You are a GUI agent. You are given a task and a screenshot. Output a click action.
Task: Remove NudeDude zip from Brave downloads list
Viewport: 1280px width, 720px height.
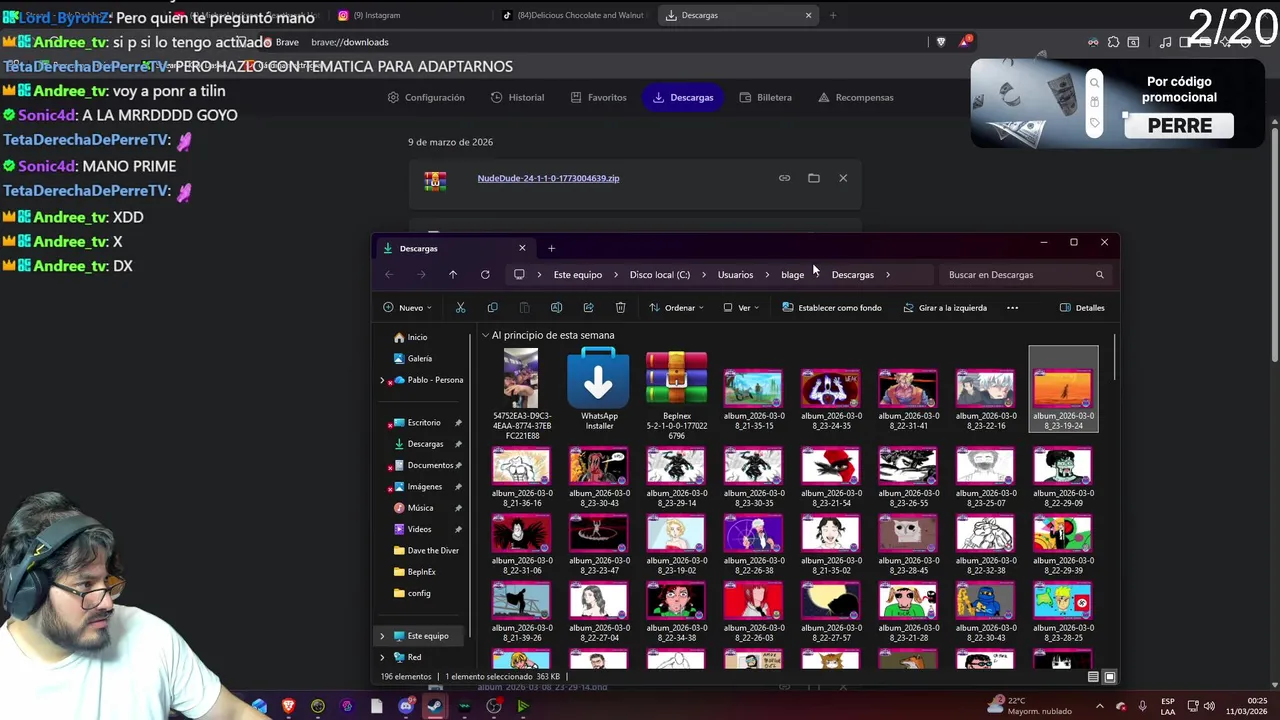tap(843, 178)
